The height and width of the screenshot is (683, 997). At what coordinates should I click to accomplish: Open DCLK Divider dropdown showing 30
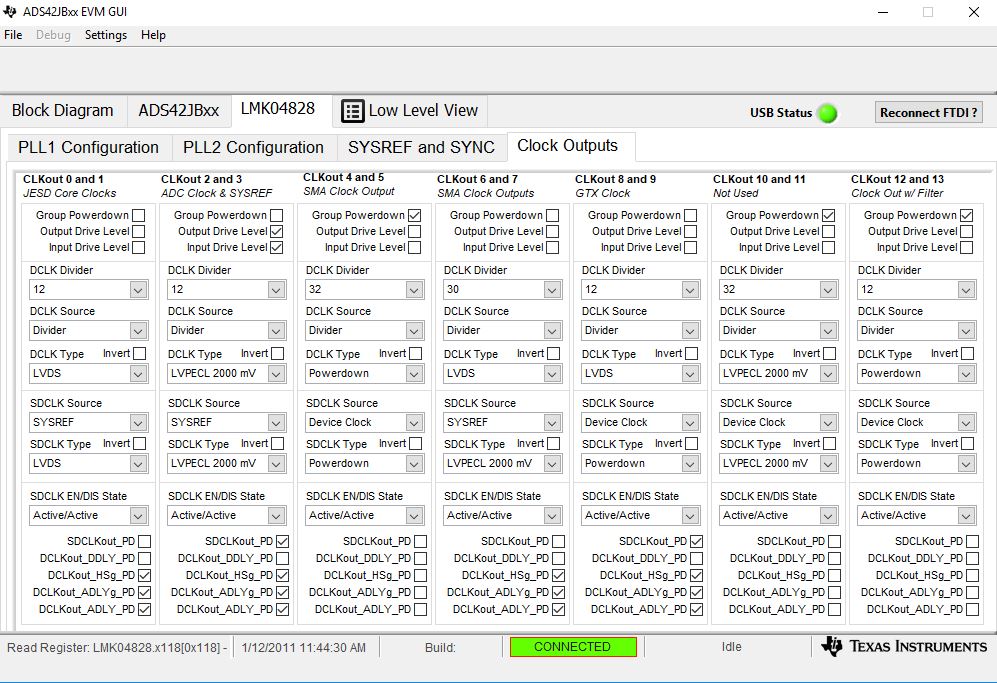coord(552,290)
